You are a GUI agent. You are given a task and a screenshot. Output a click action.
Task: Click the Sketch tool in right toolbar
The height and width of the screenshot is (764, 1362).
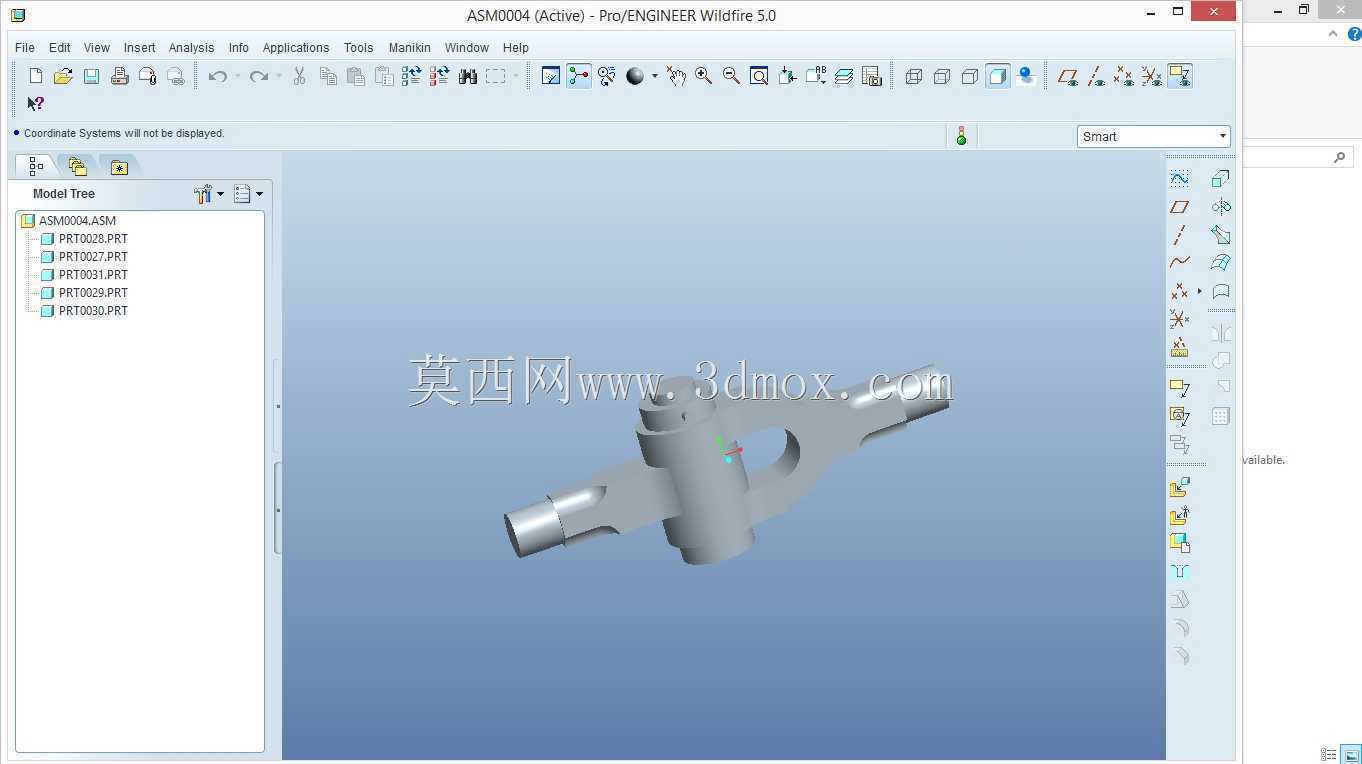point(1180,179)
